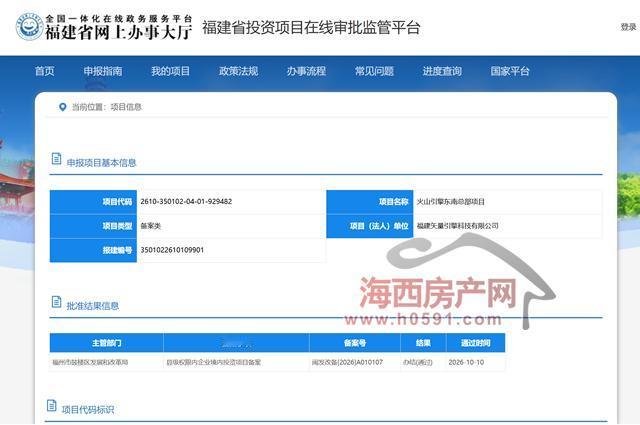Click the 主管部门 column header
The height and width of the screenshot is (425, 640).
pyautogui.click(x=107, y=343)
